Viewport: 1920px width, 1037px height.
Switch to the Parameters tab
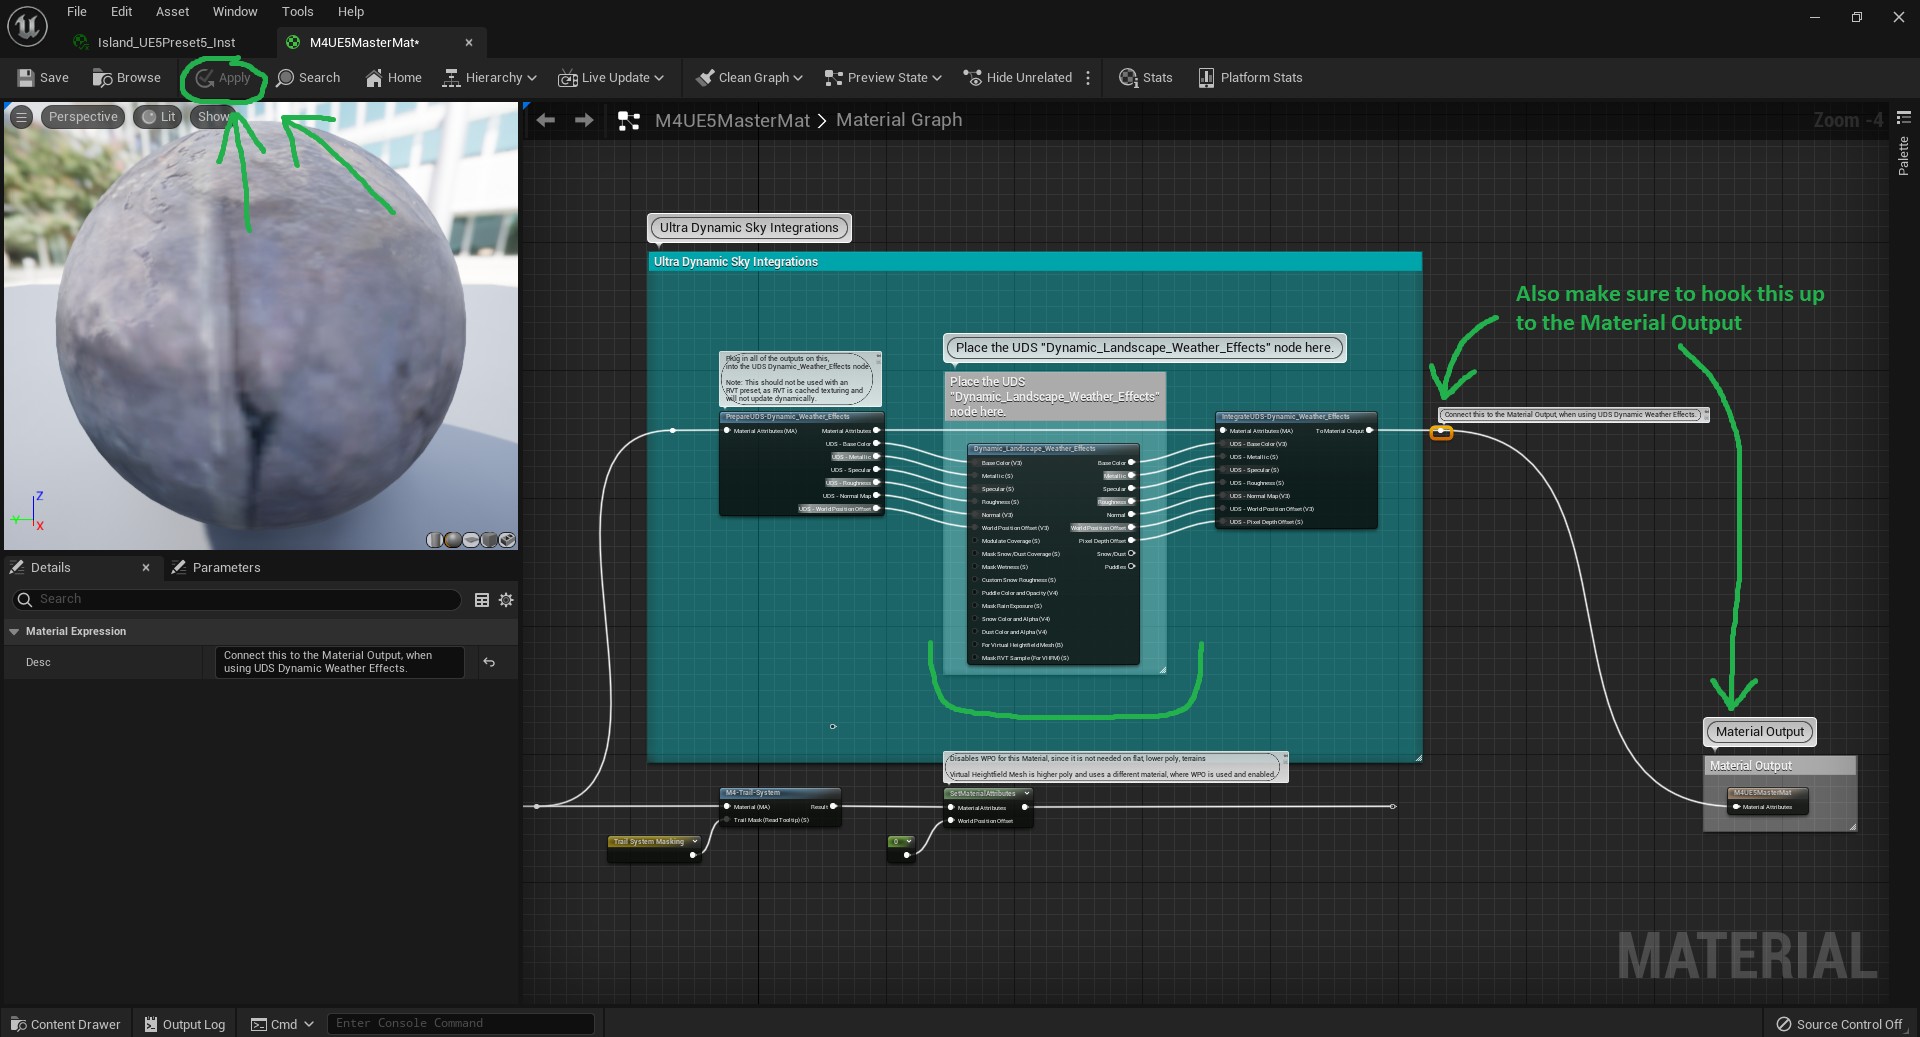pos(216,567)
